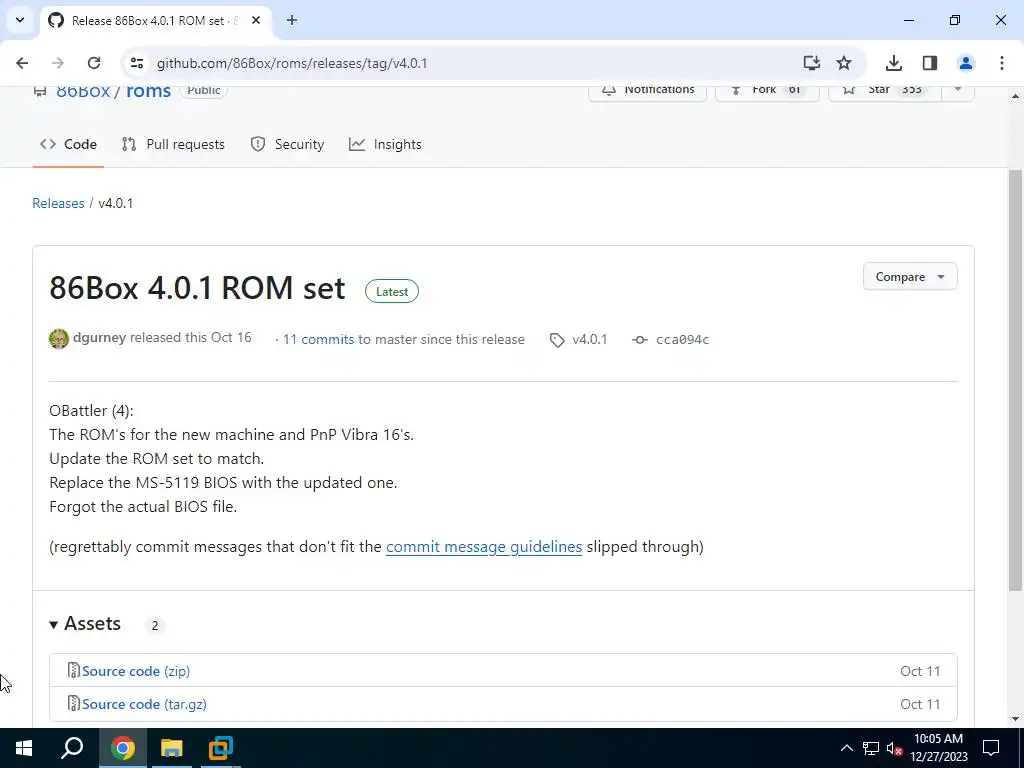
Task: Expand the star lists dropdown arrow
Action: pos(958,91)
